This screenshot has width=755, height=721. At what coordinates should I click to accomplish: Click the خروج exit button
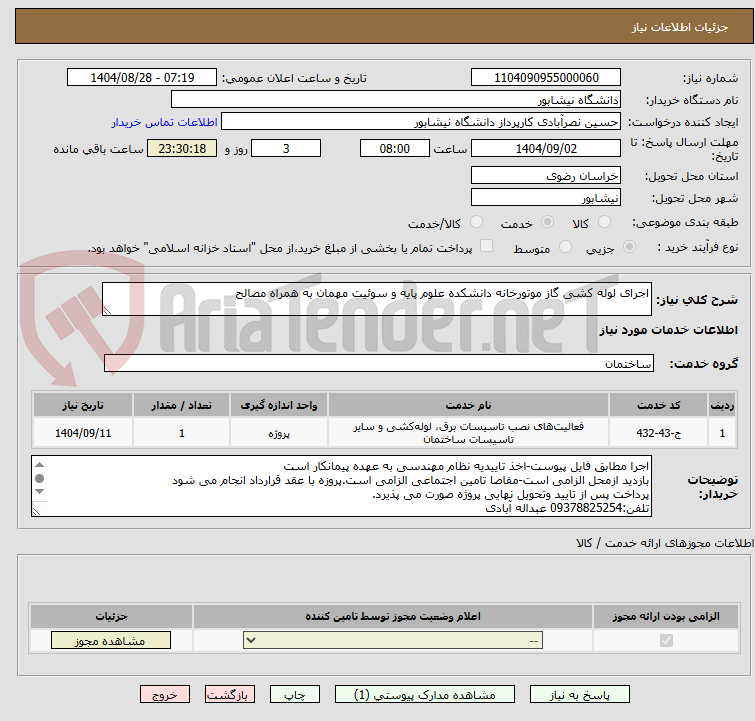[165, 695]
